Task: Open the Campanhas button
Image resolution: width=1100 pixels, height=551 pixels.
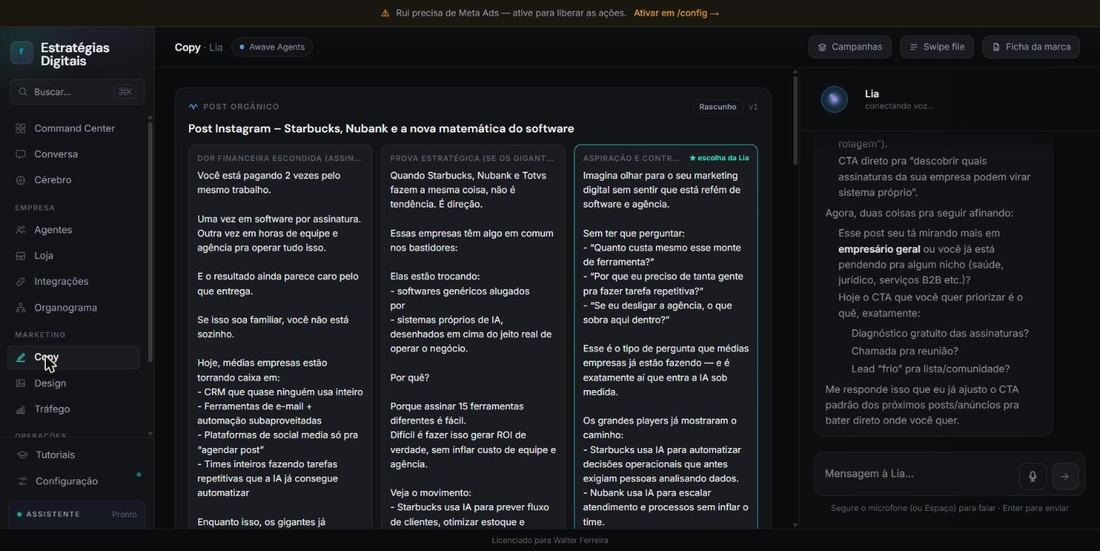Action: pos(850,47)
